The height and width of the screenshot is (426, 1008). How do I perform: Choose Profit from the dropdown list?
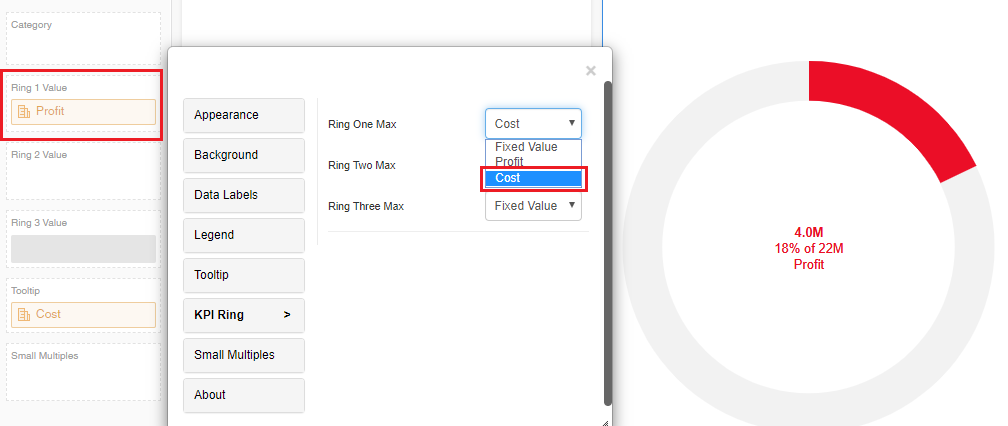509,162
